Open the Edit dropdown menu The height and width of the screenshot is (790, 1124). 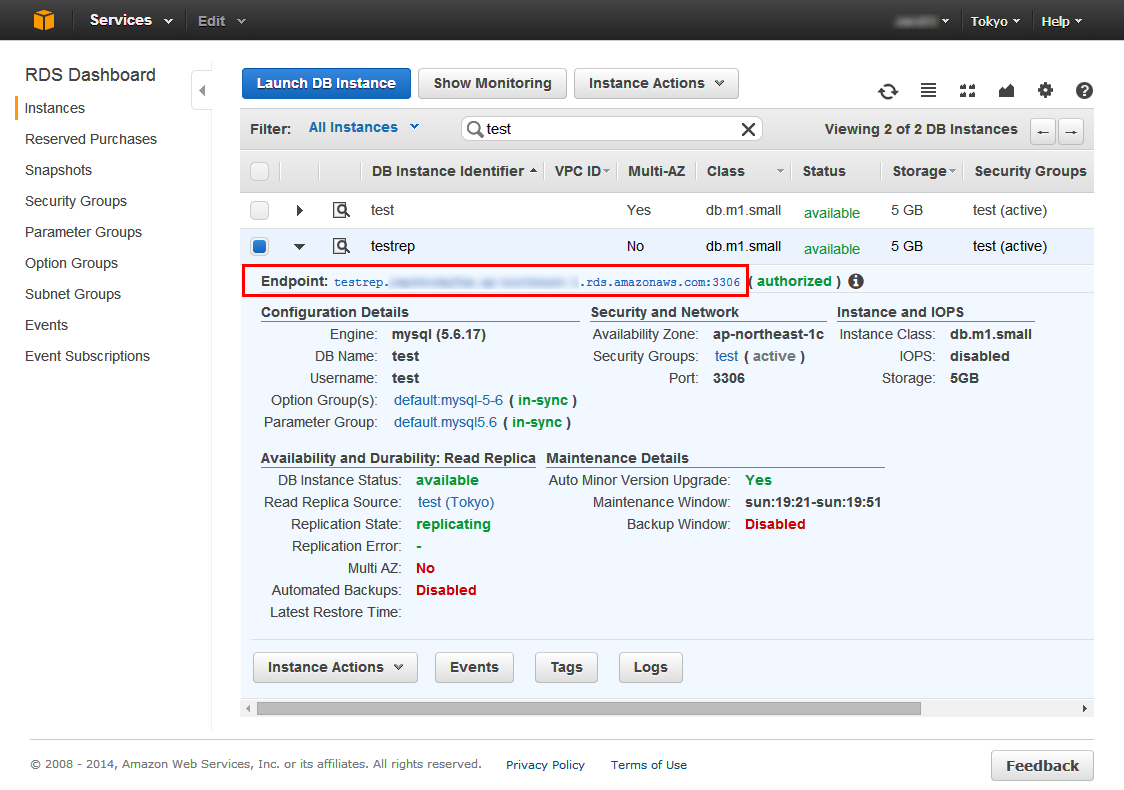pyautogui.click(x=222, y=21)
